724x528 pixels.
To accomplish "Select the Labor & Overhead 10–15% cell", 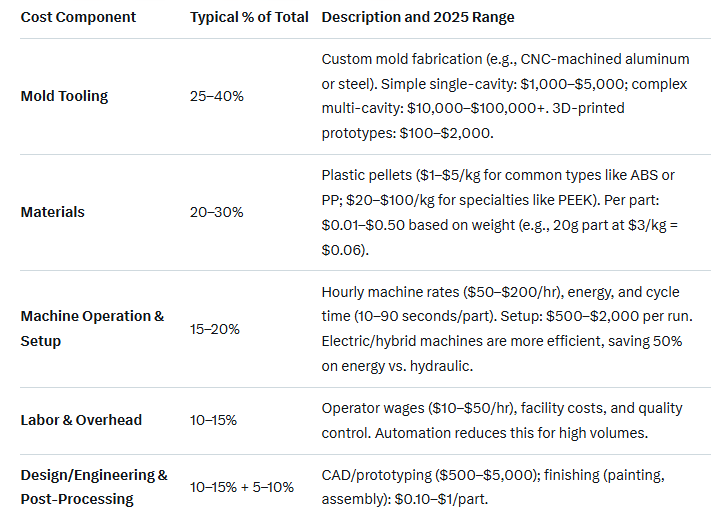I will coord(213,420).
